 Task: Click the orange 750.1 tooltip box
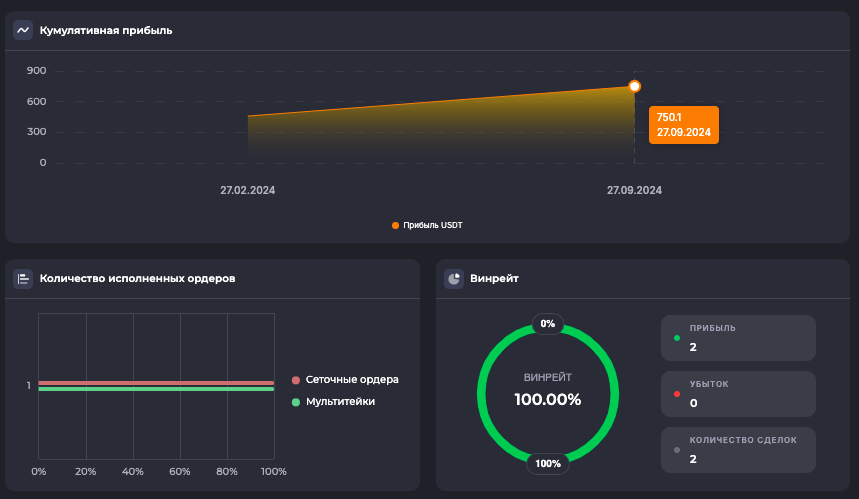pos(683,125)
